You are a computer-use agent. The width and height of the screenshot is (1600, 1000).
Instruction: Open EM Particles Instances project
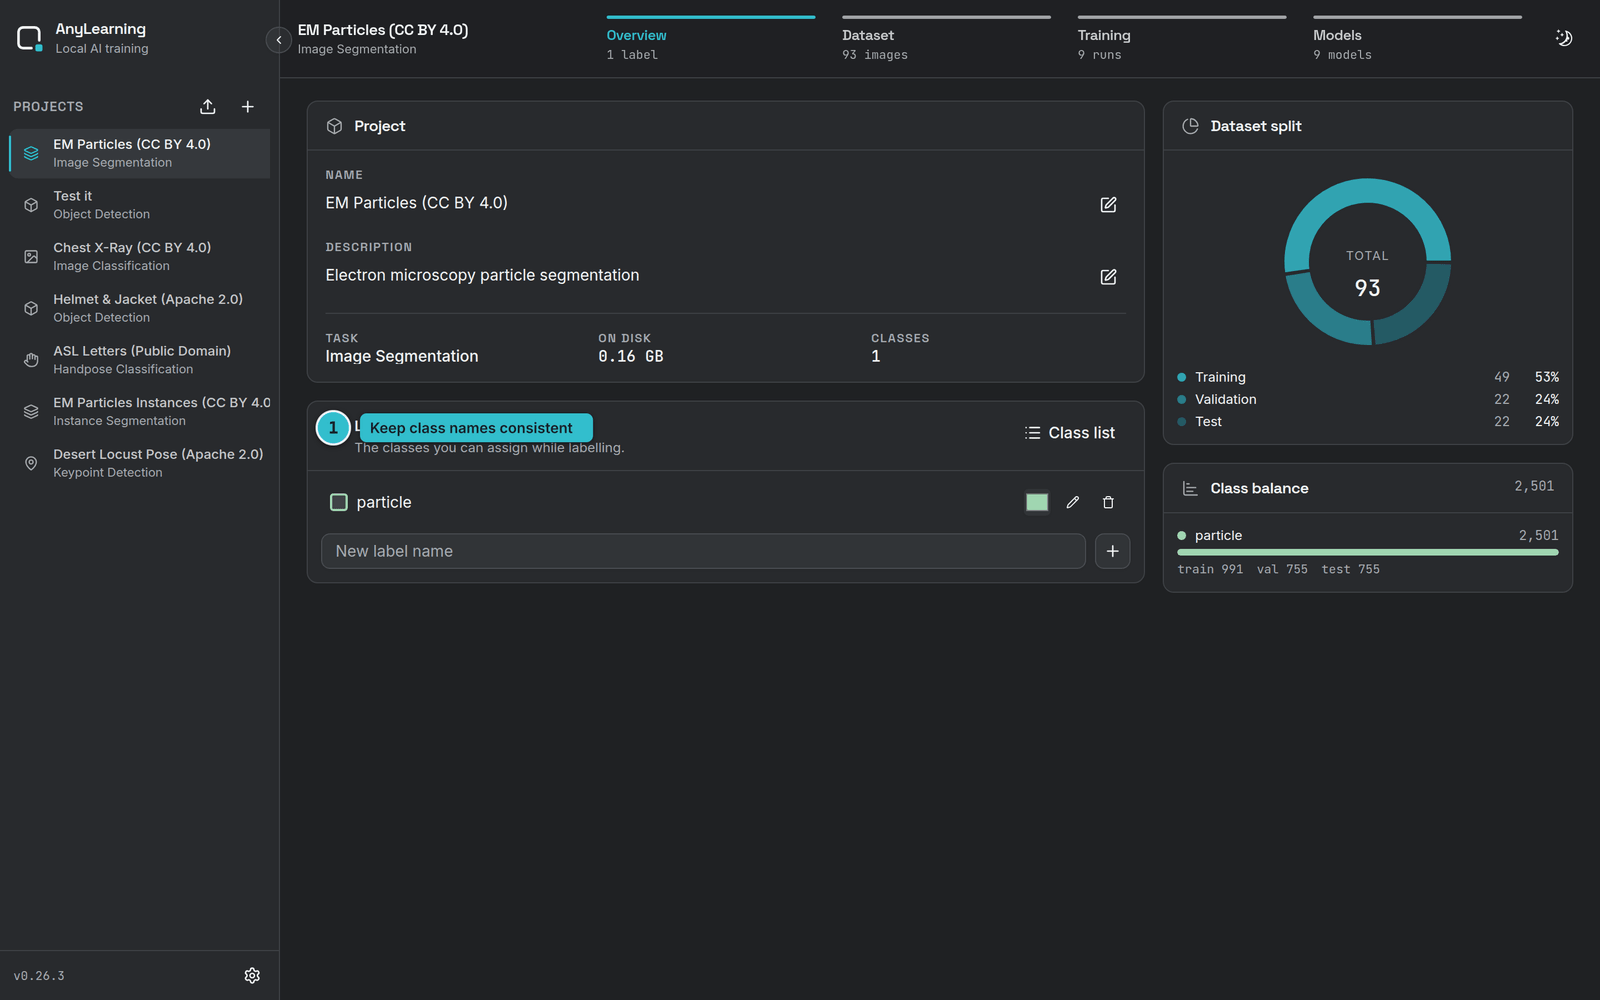click(x=140, y=411)
